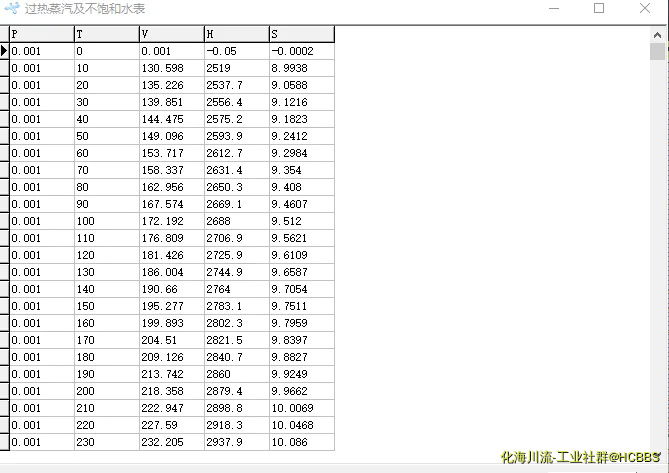Screen dimensions: 669x473
Task: Click the T column header
Action: click(107, 34)
